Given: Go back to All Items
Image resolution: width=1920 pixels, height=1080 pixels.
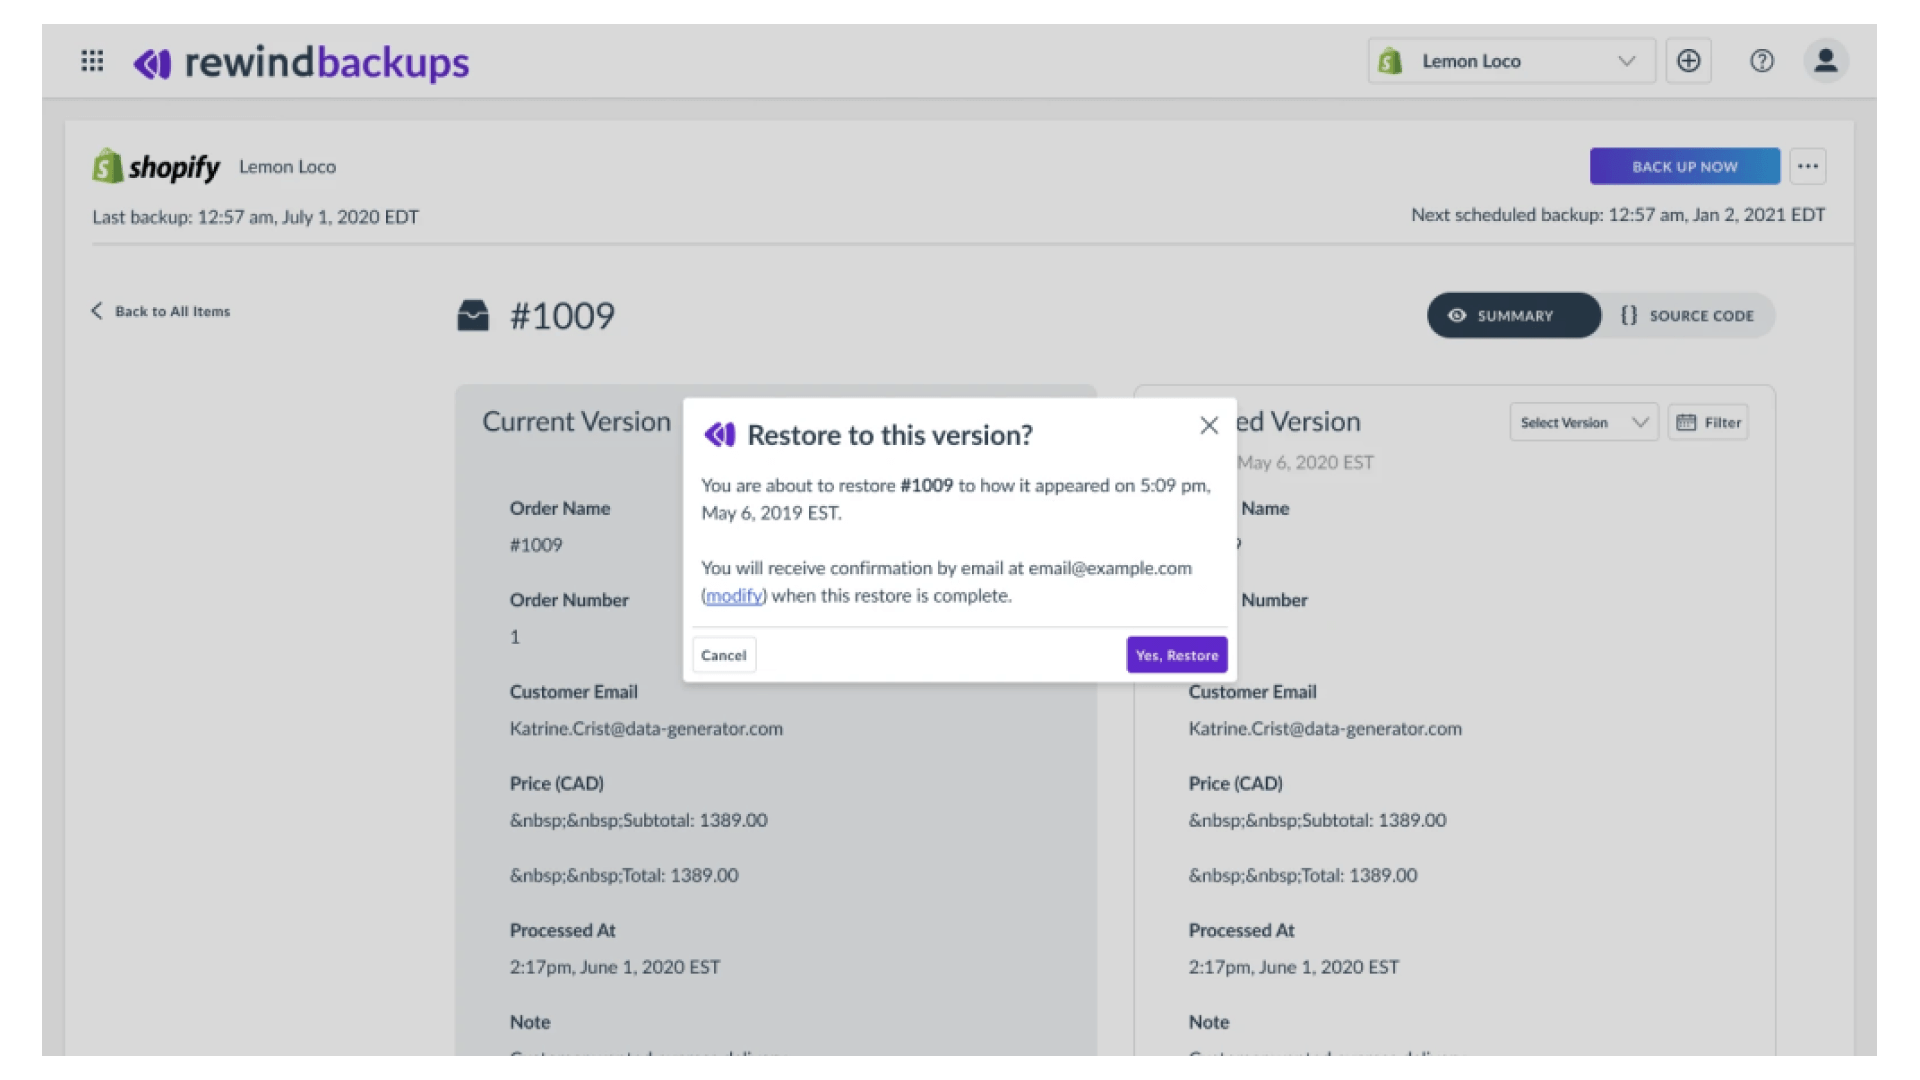Looking at the screenshot, I should point(161,311).
